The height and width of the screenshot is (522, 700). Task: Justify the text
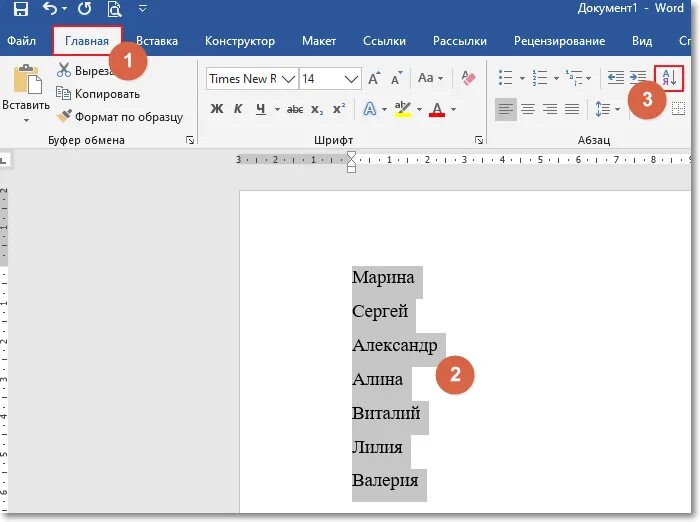(x=572, y=109)
